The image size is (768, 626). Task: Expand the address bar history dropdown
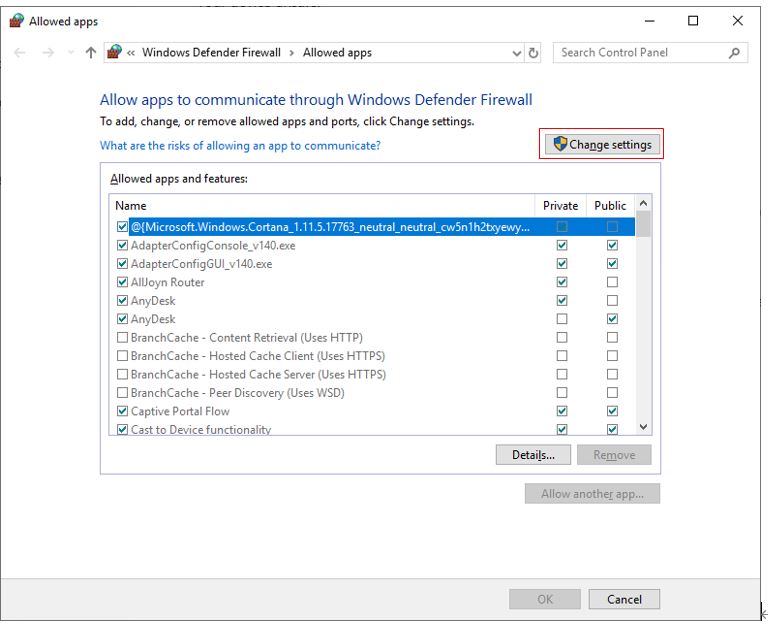517,53
